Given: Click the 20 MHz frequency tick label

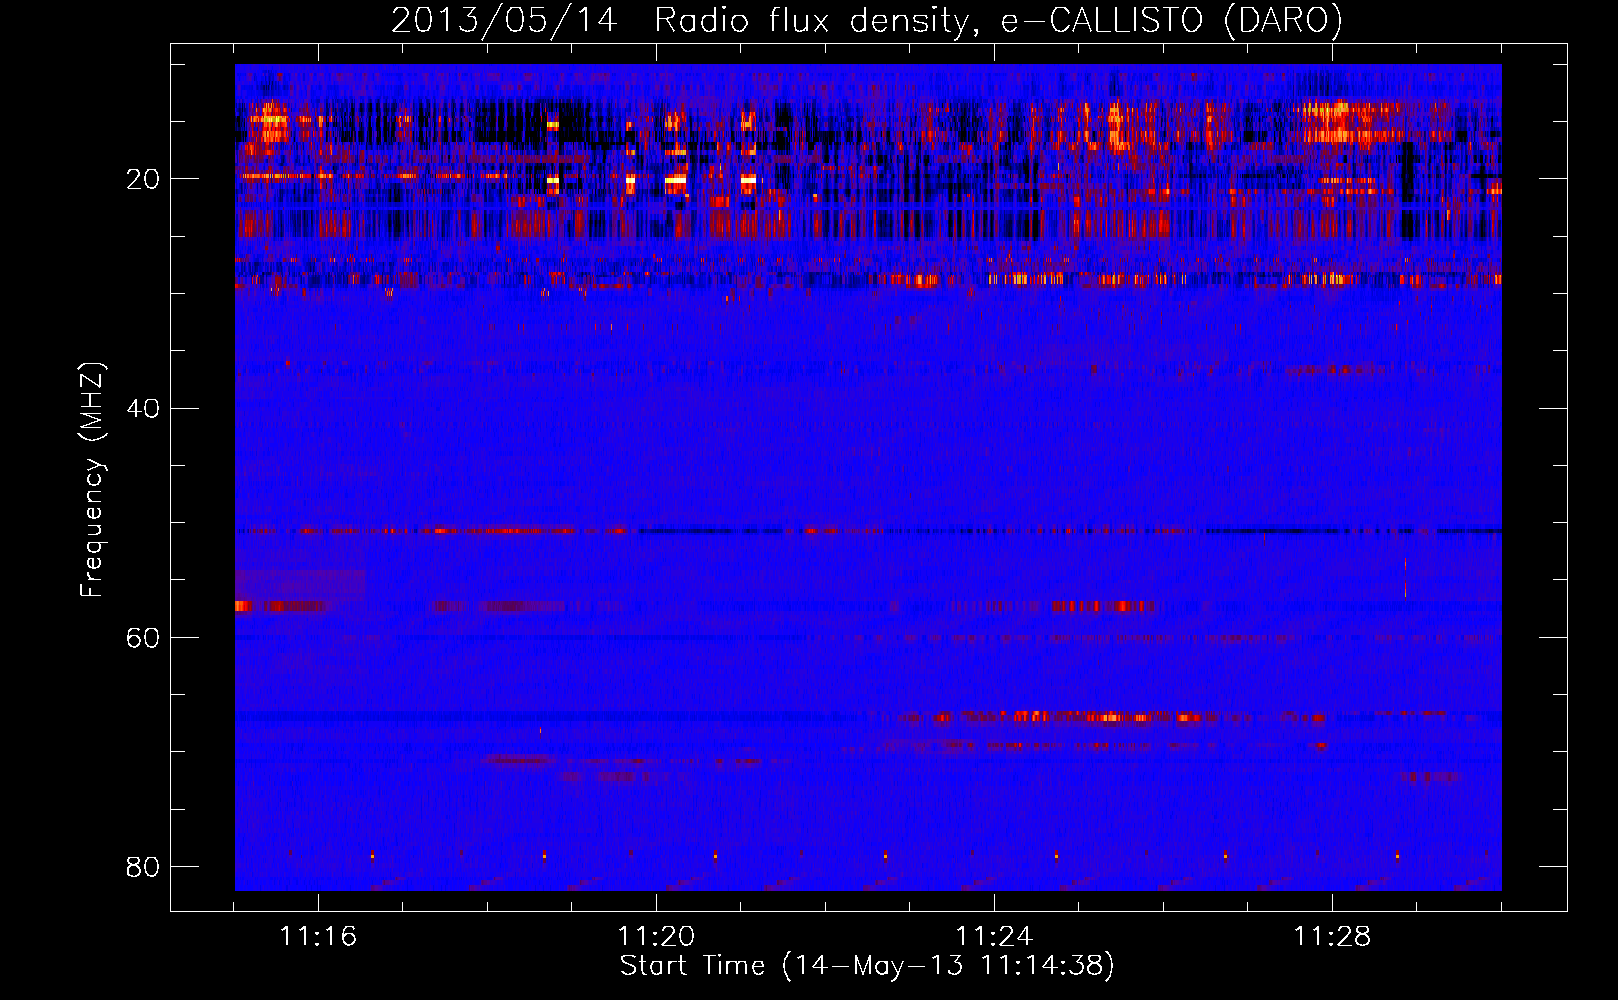Looking at the screenshot, I should (x=143, y=179).
